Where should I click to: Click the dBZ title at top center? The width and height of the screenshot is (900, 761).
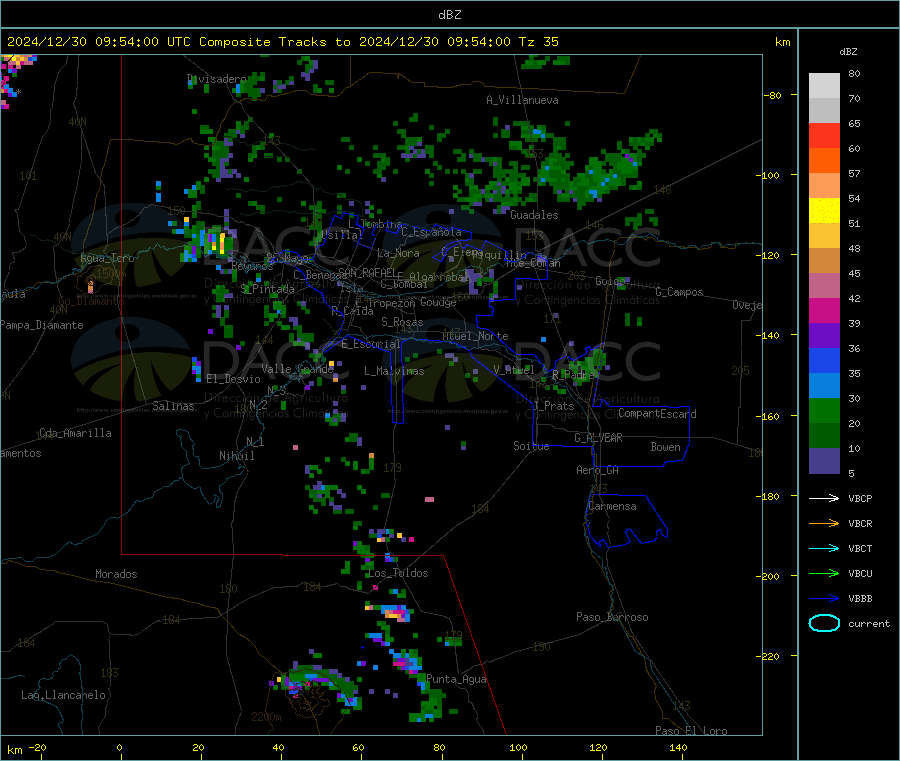click(x=449, y=14)
